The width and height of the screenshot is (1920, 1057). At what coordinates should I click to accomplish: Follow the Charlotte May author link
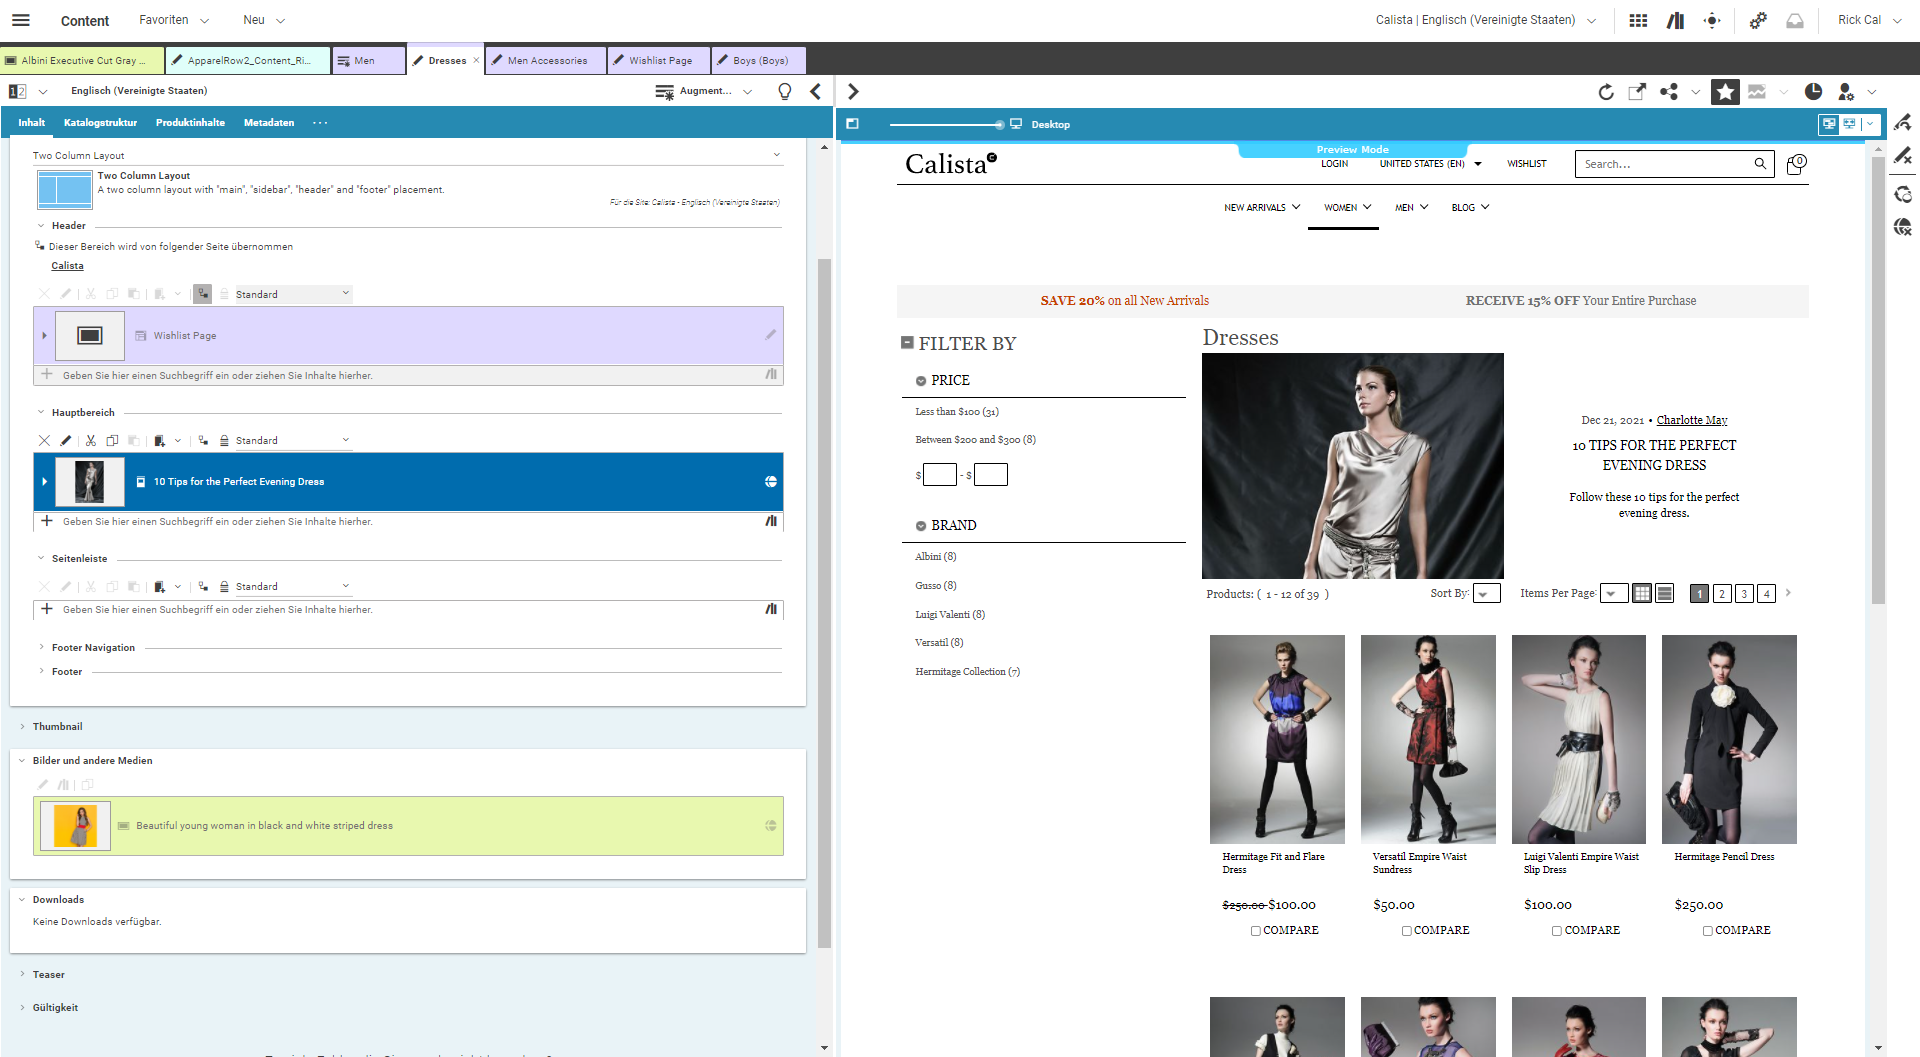(x=1692, y=420)
